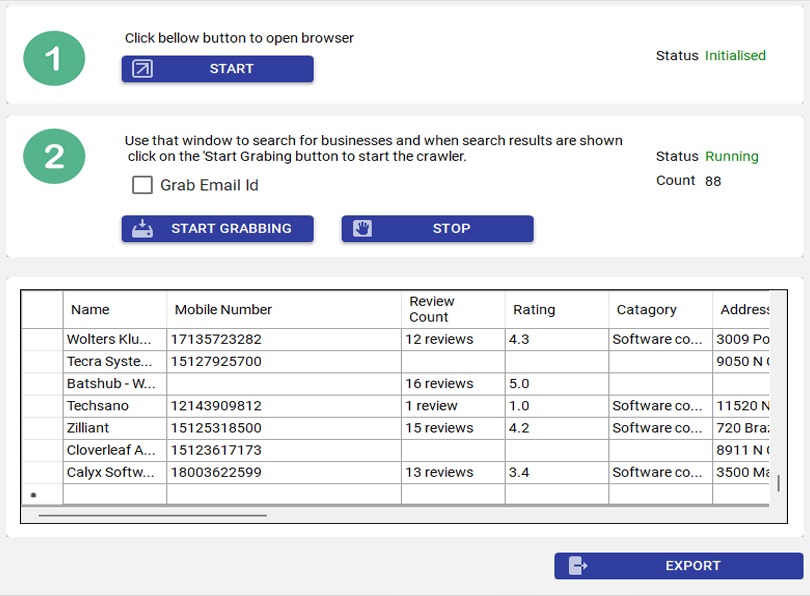Screen dimensions: 810x596
Task: Click the Catagory column header
Action: [661, 309]
